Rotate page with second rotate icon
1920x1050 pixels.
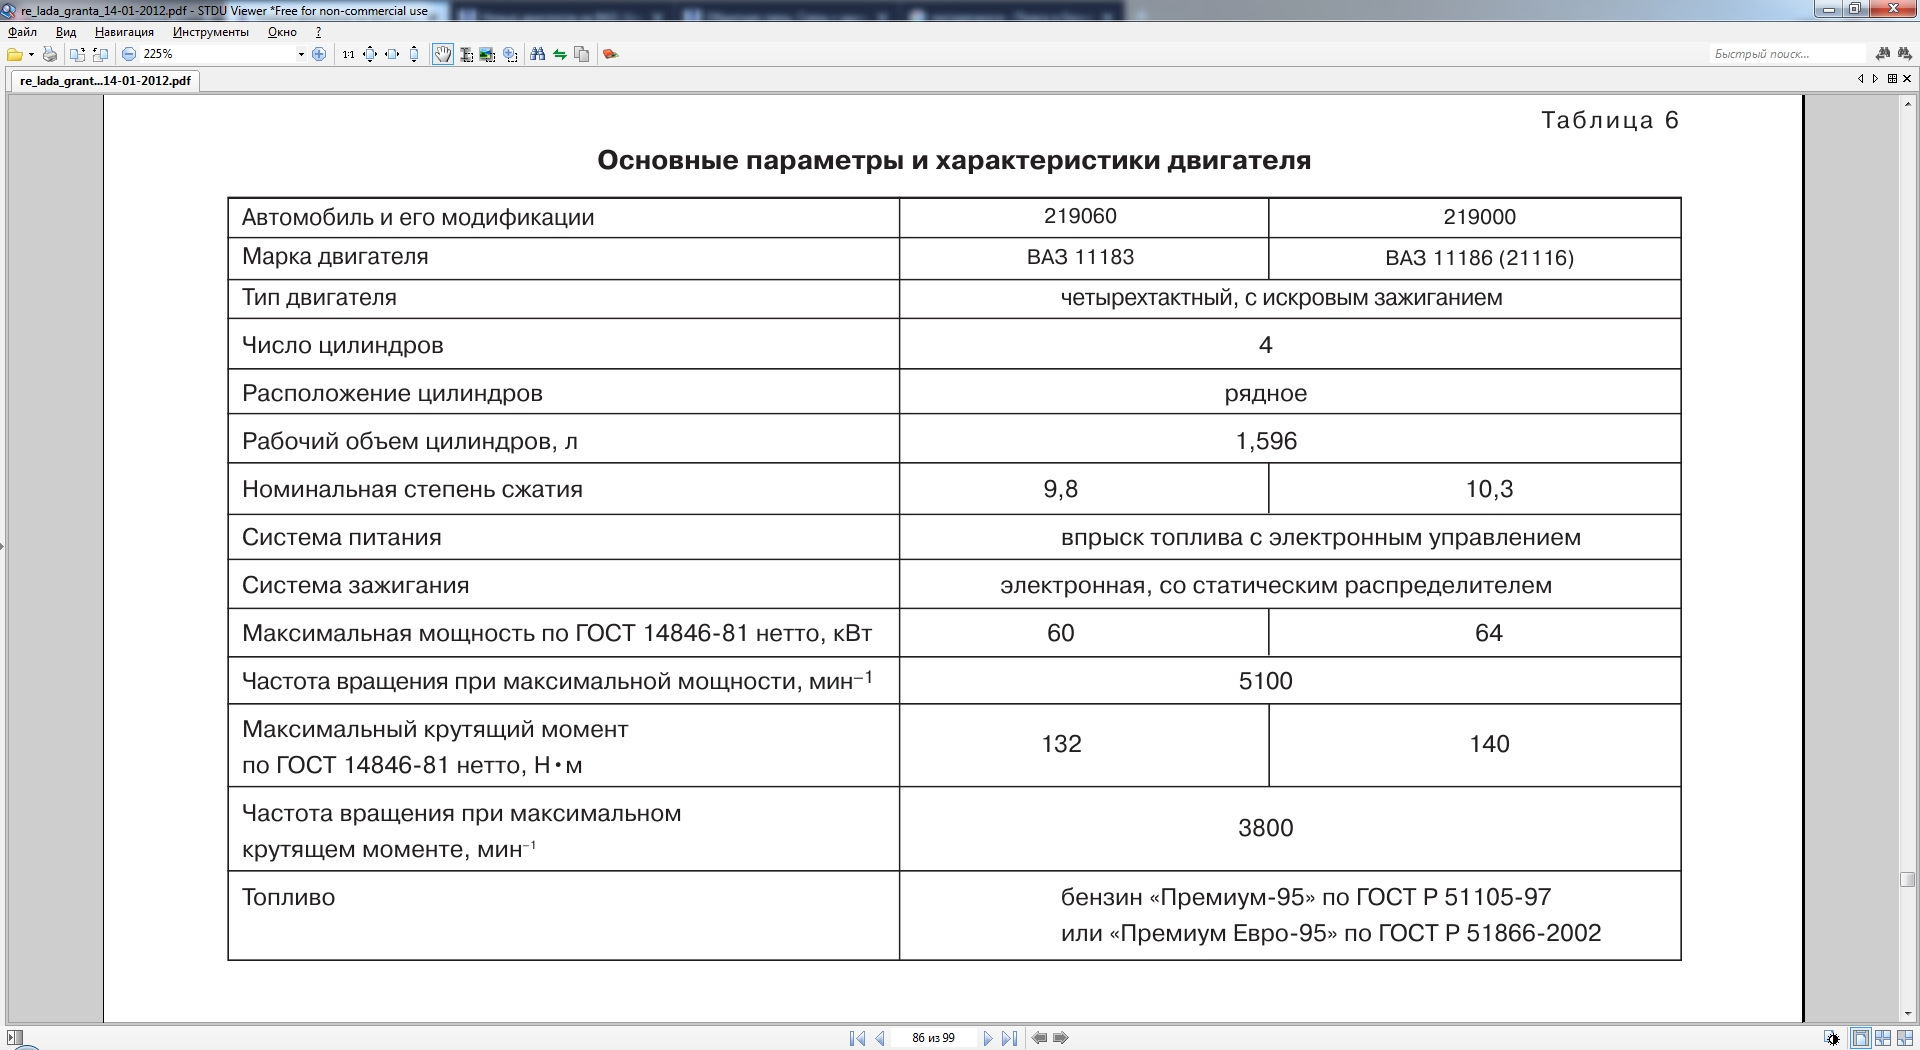point(100,54)
